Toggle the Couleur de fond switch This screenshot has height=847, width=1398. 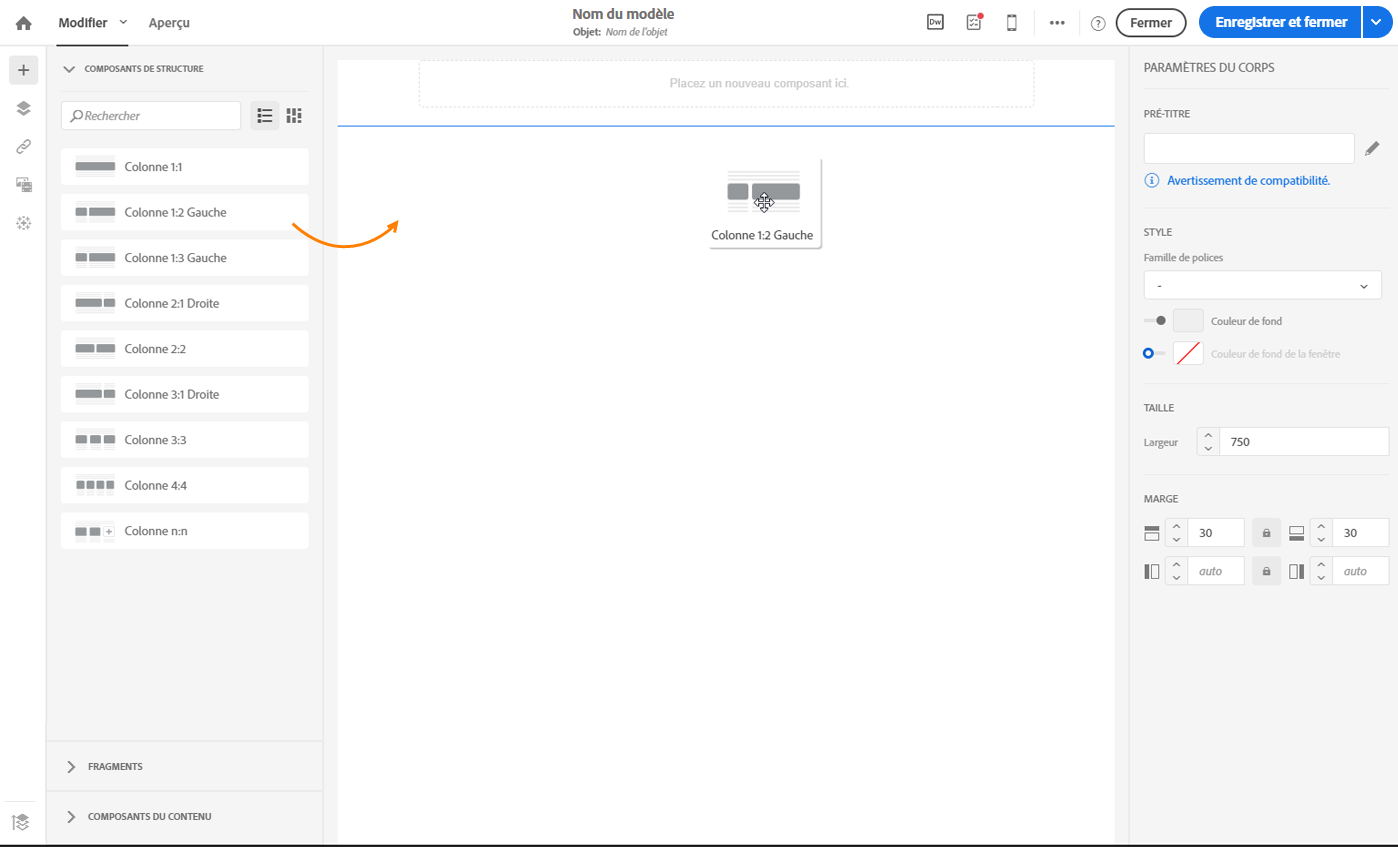point(1155,321)
